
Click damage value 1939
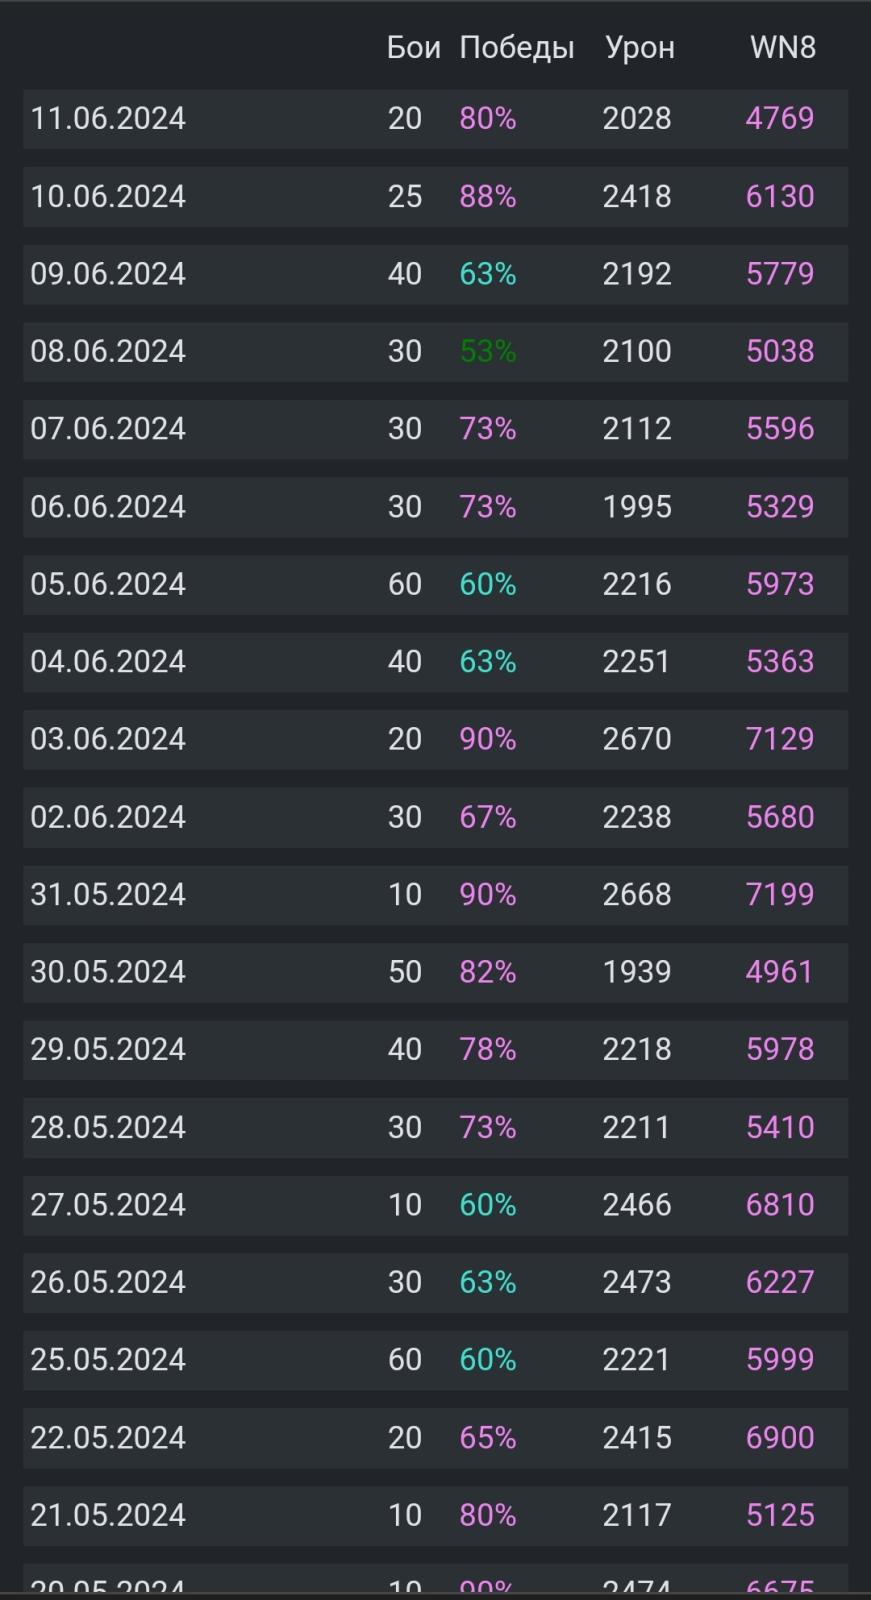point(636,972)
